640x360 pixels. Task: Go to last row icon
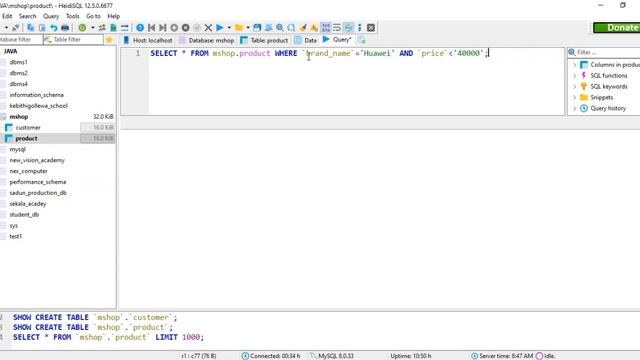coord(162,28)
